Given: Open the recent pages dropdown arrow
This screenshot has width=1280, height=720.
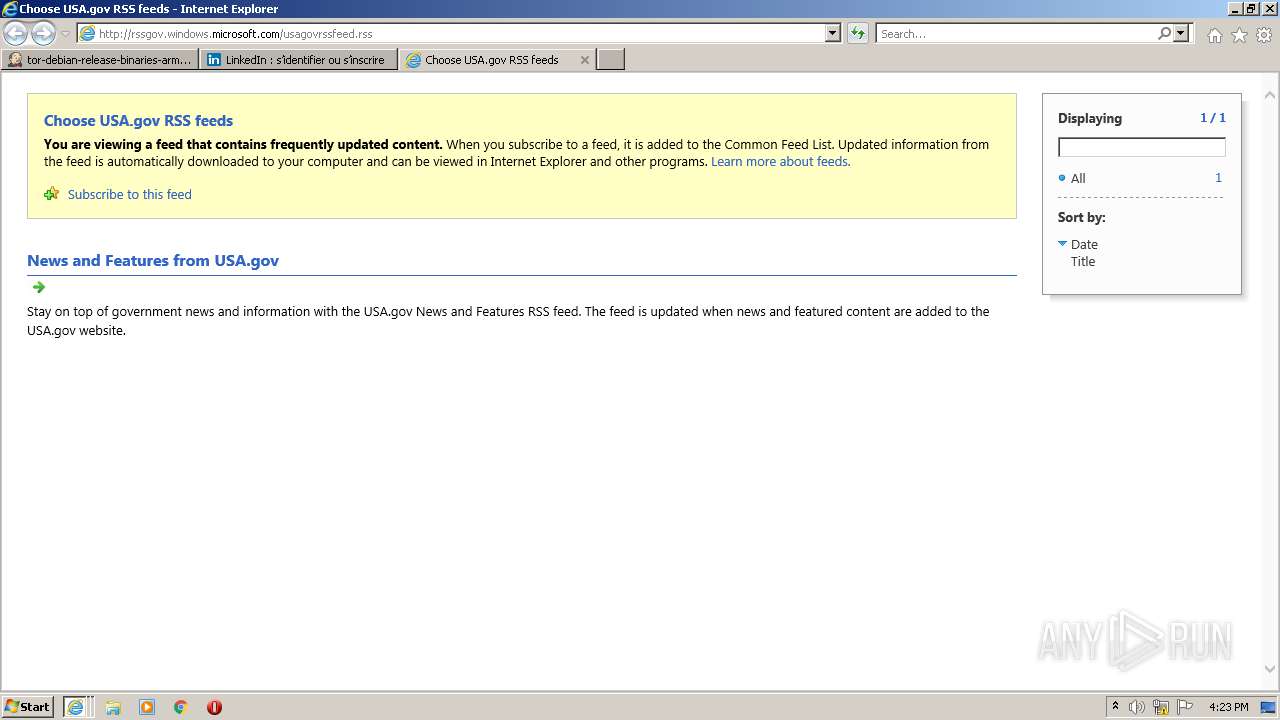Looking at the screenshot, I should [65, 34].
